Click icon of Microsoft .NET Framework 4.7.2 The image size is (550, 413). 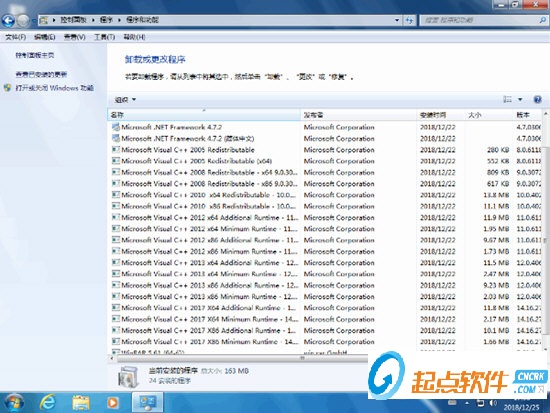pos(115,127)
